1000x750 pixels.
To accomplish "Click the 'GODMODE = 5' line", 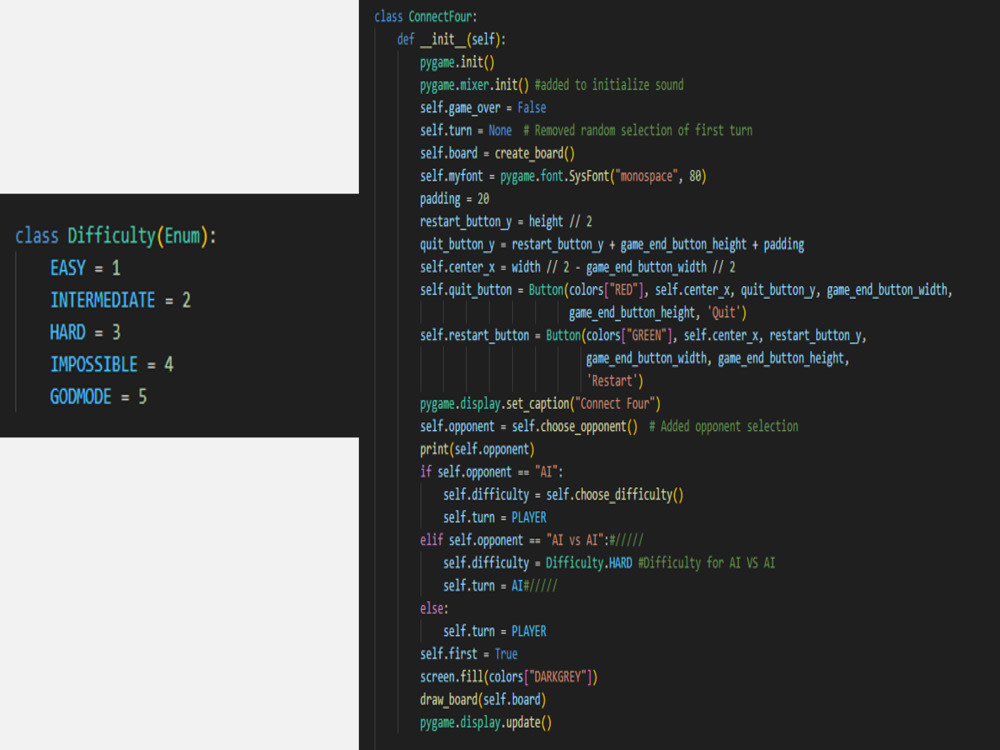I will pyautogui.click(x=98, y=397).
